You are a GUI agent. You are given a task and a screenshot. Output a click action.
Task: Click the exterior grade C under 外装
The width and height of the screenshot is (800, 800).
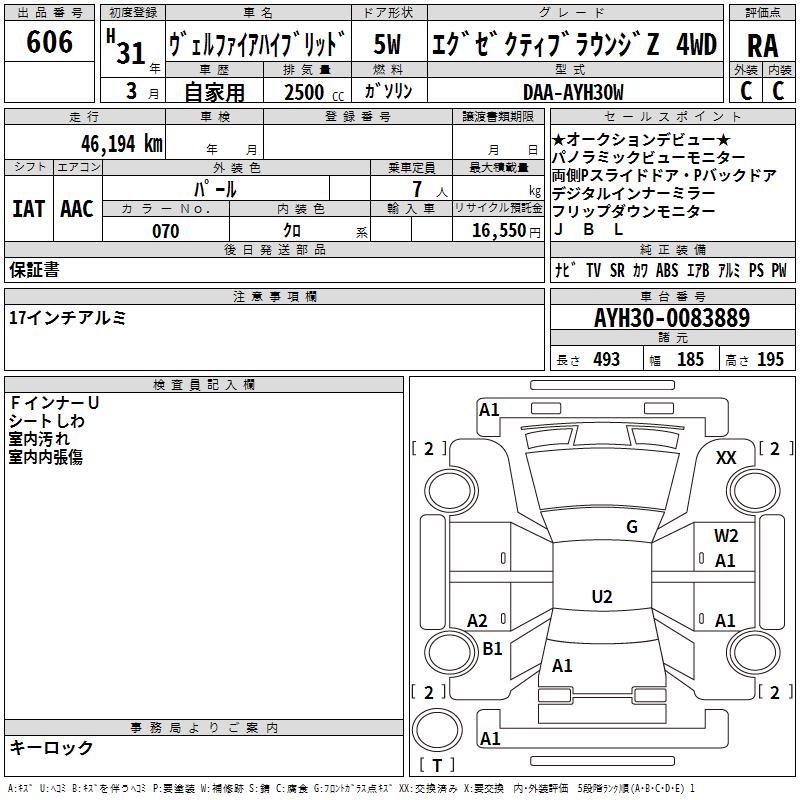[x=746, y=91]
